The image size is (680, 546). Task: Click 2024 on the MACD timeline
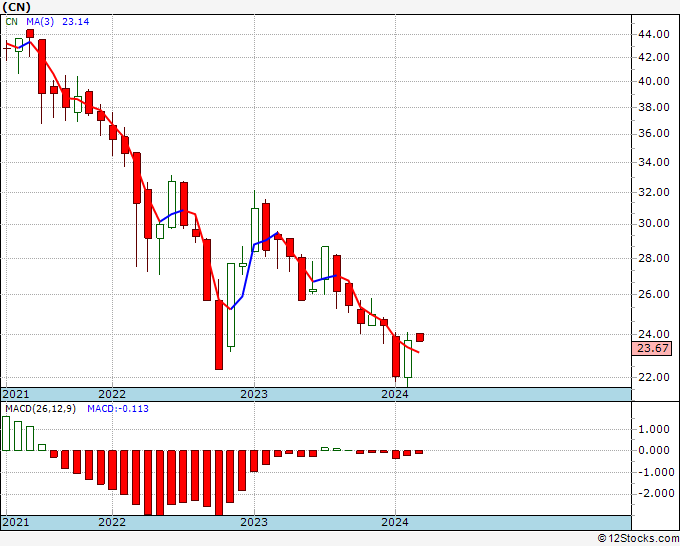click(x=395, y=522)
